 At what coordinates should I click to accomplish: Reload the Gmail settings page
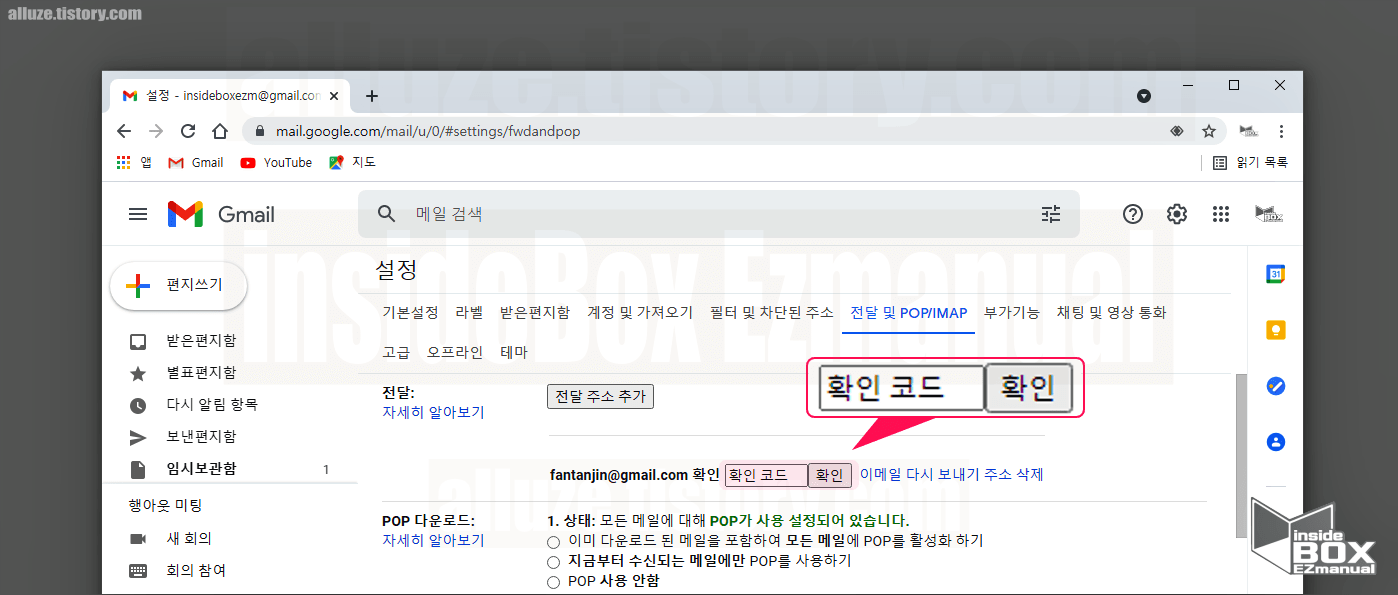tap(188, 131)
